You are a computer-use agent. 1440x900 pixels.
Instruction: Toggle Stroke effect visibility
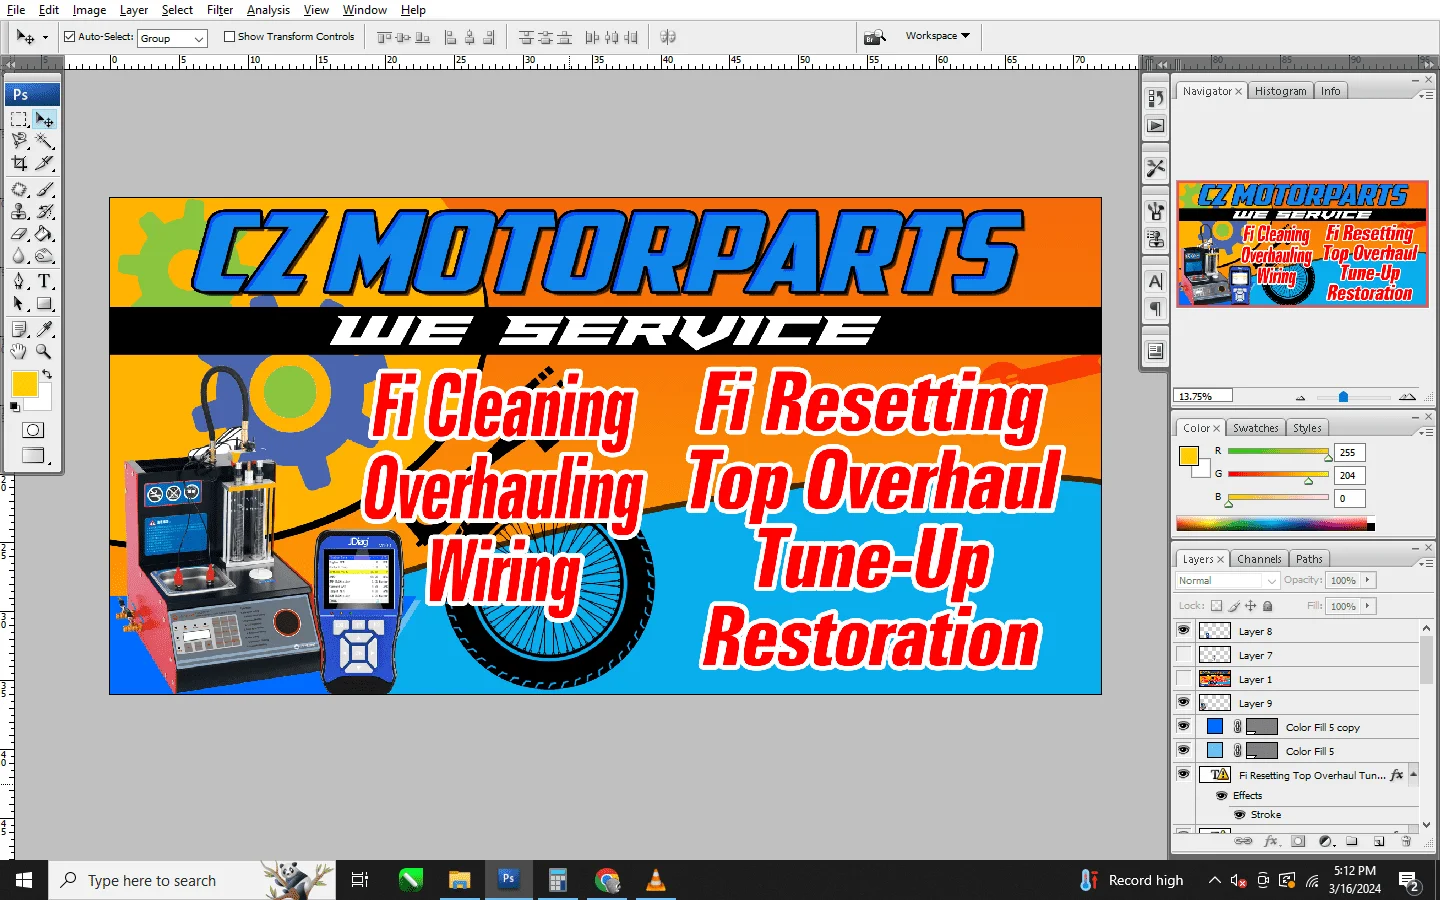tap(1240, 815)
